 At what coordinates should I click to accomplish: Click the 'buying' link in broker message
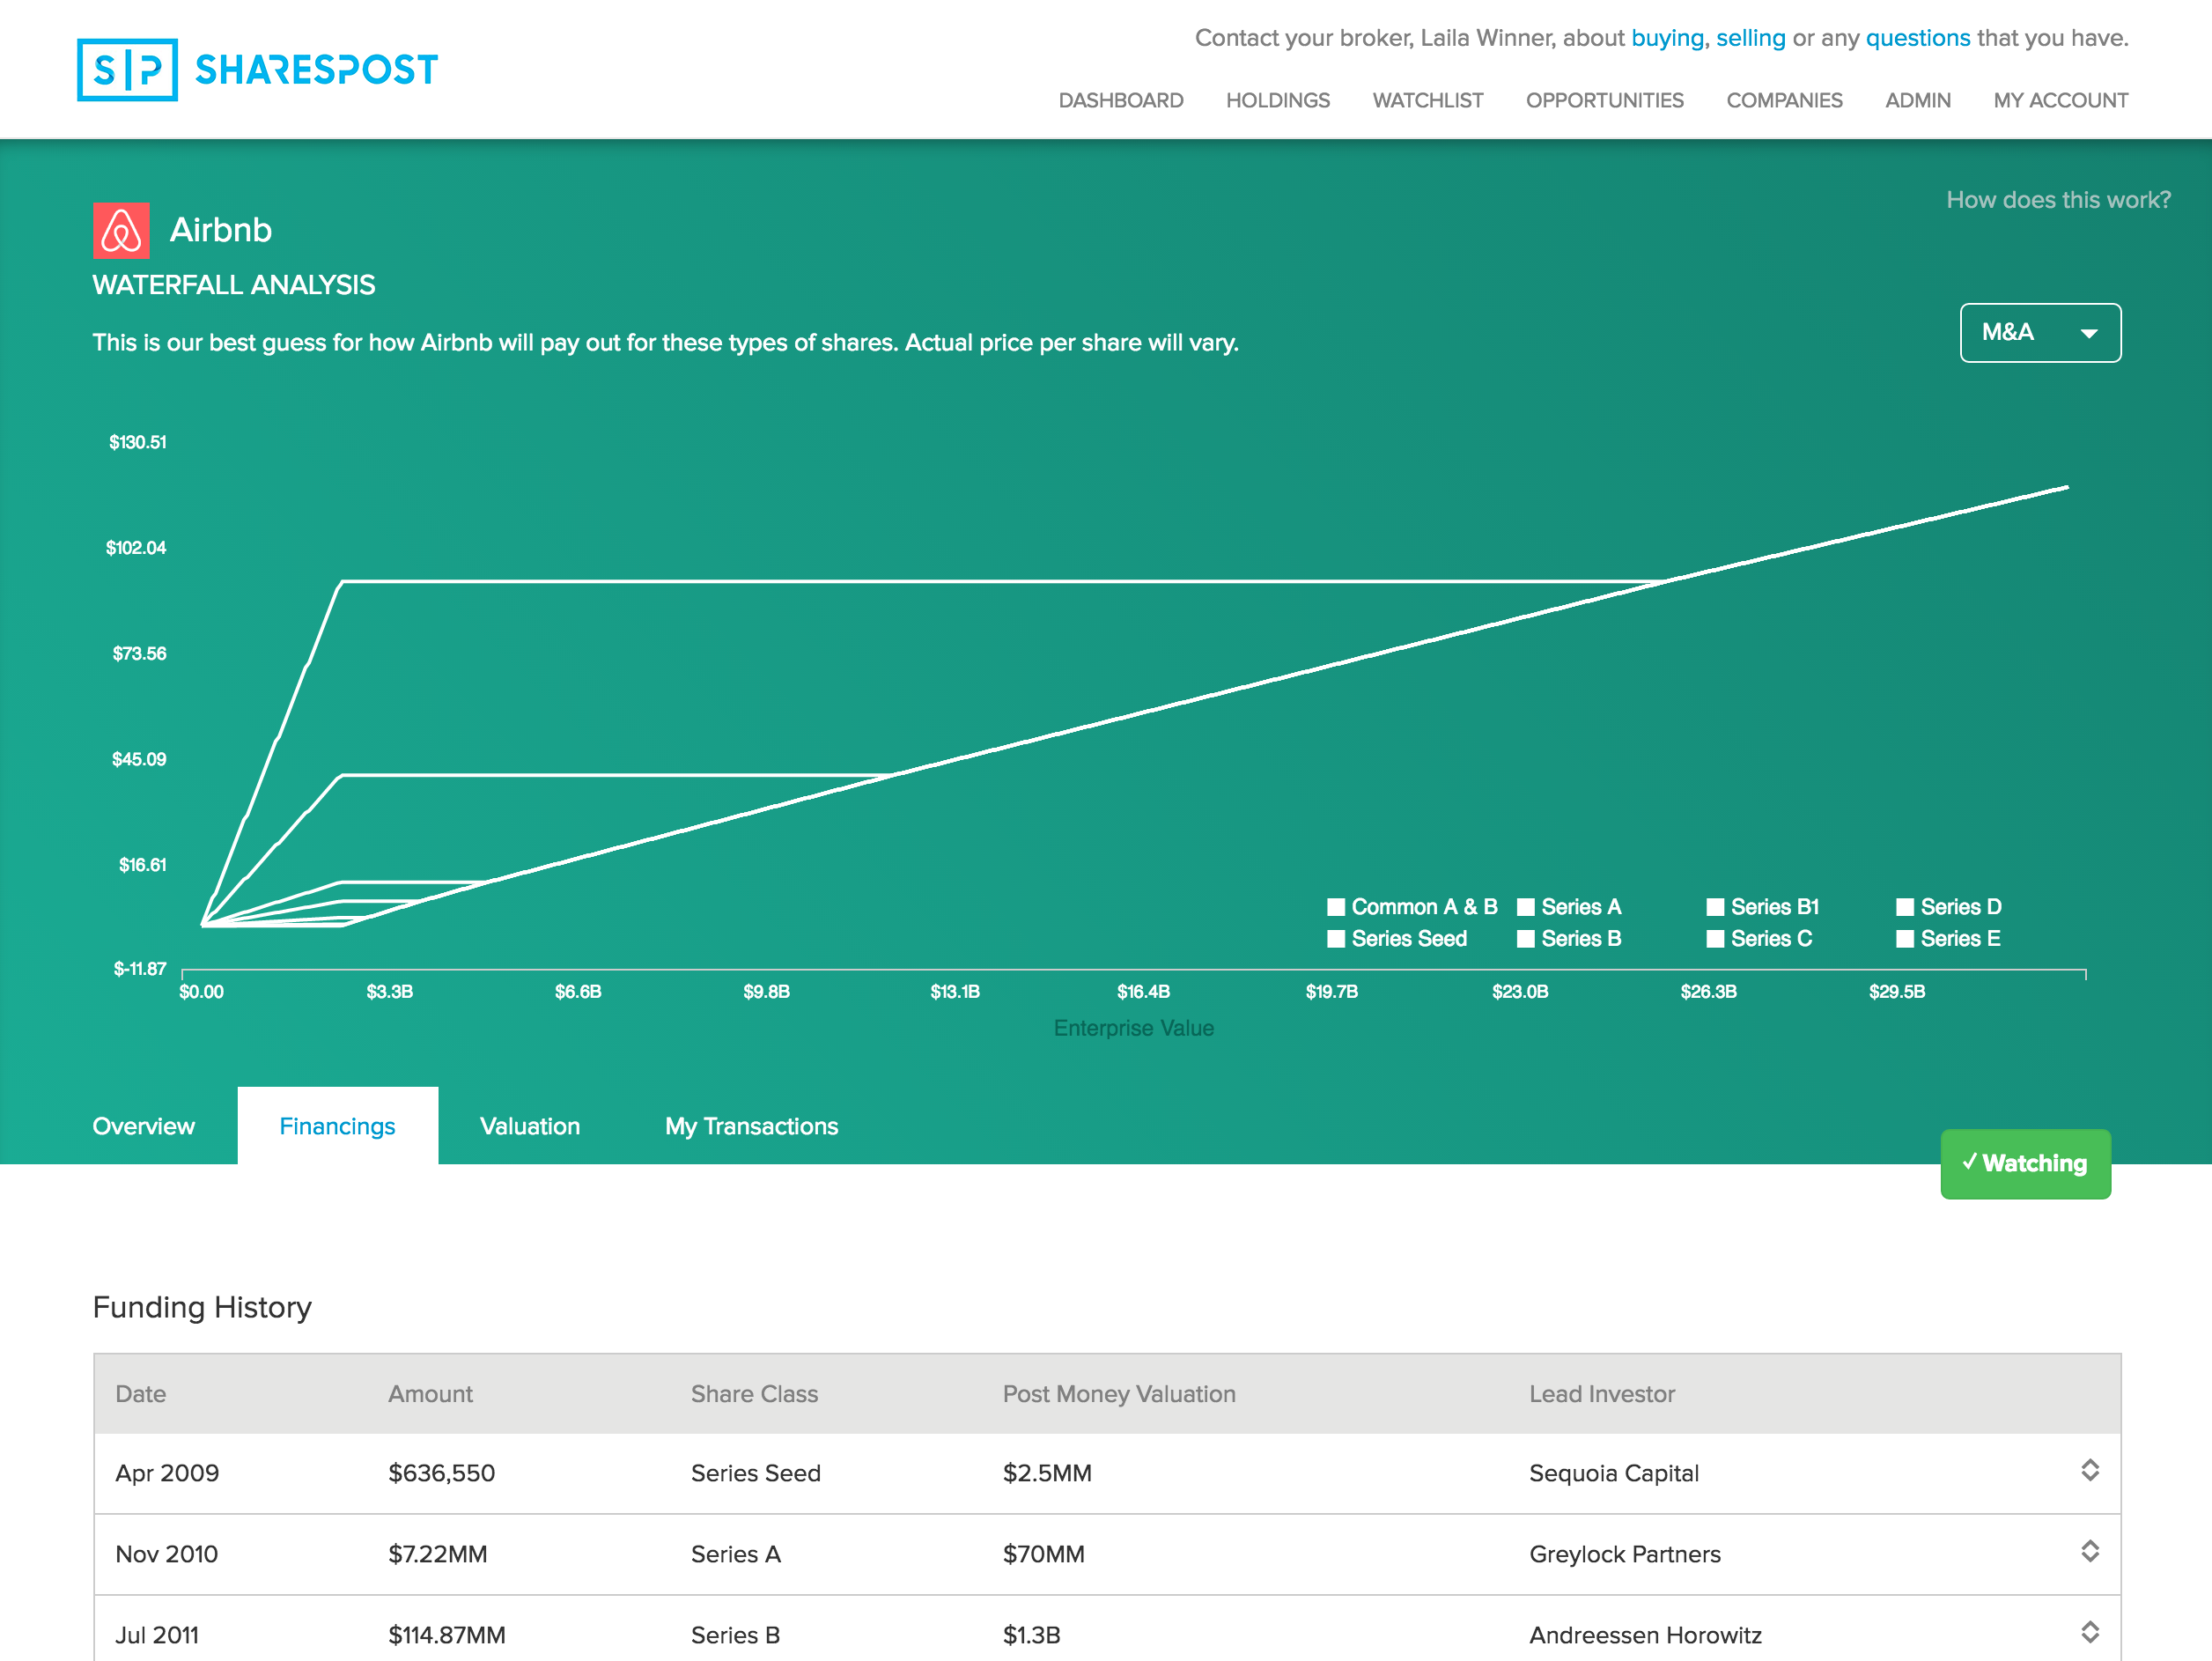(x=1668, y=38)
